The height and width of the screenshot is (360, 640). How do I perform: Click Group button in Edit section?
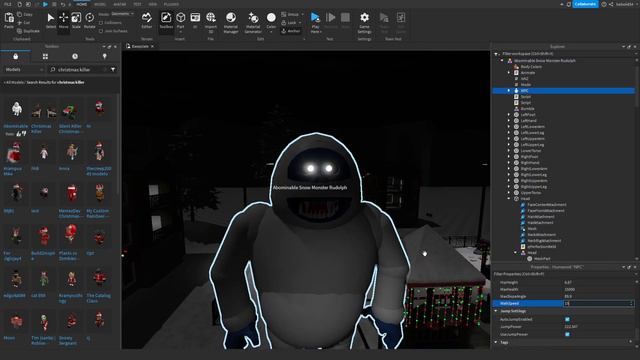[292, 14]
